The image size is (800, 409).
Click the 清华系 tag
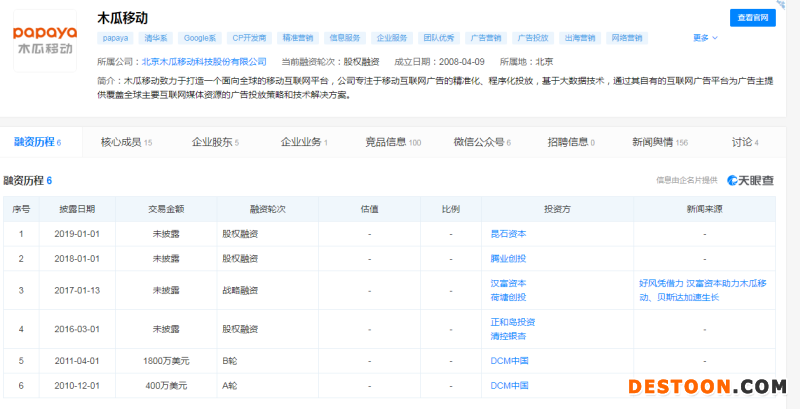pos(158,38)
